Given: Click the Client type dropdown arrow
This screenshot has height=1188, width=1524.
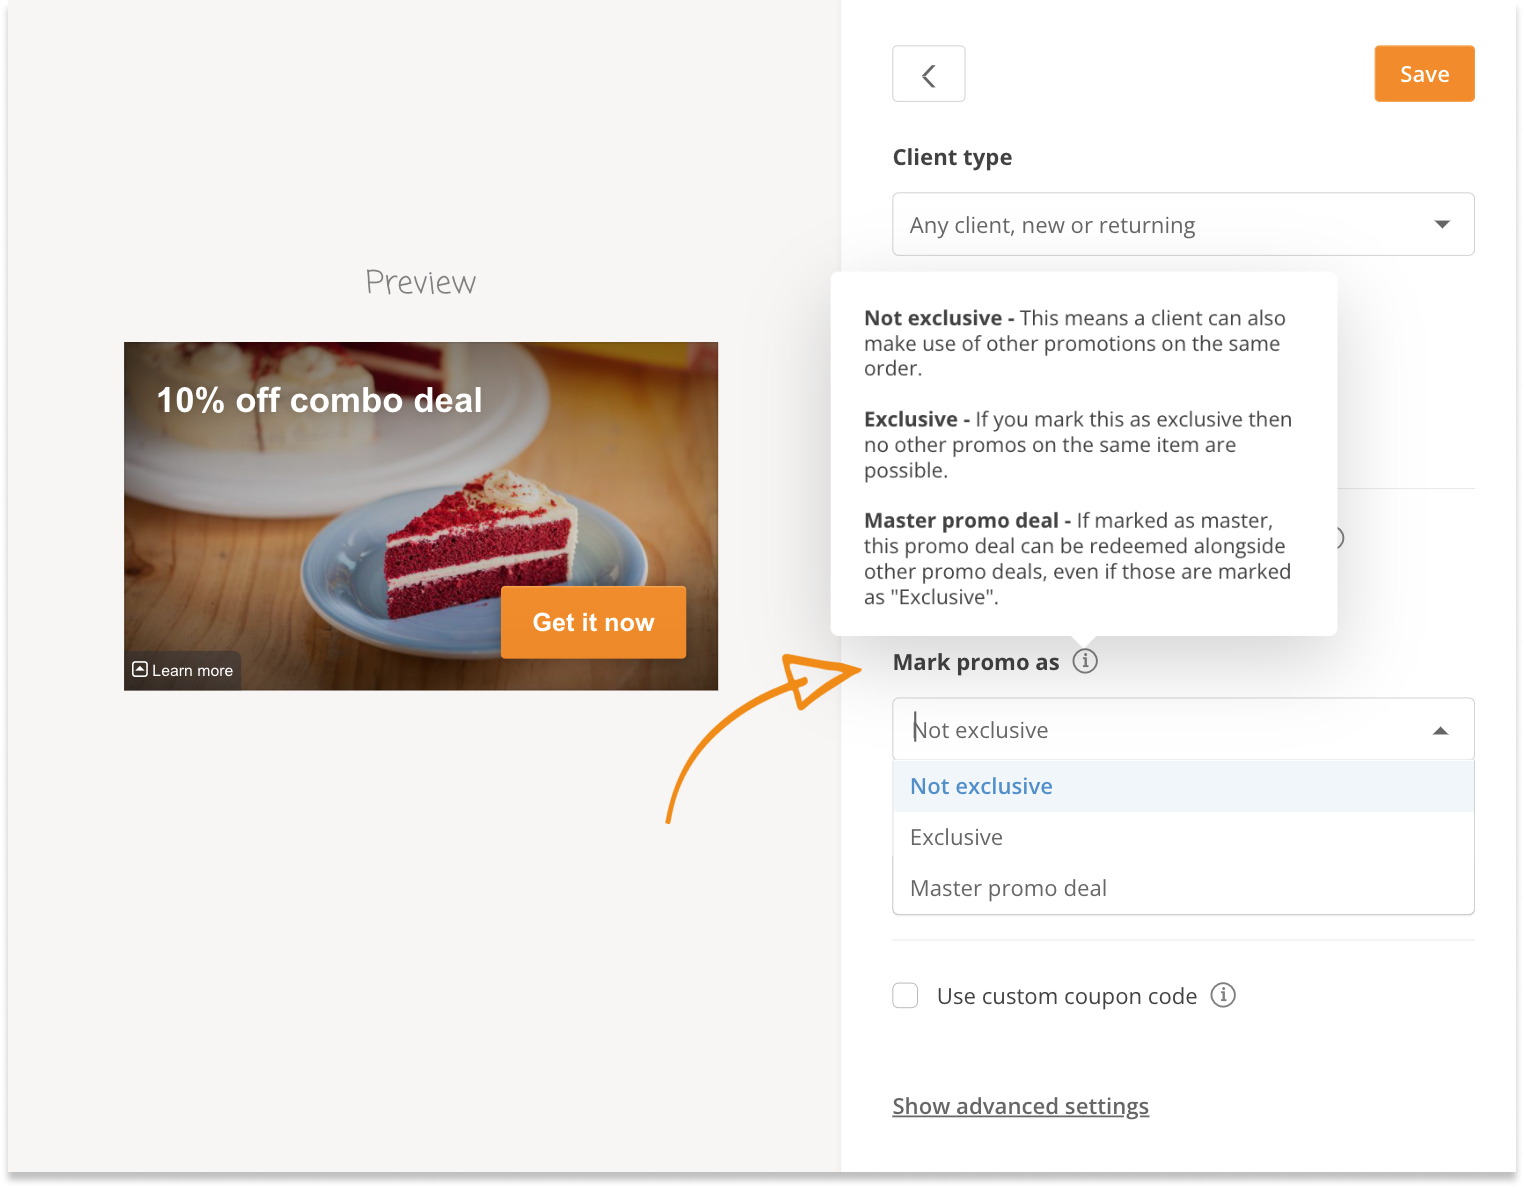Looking at the screenshot, I should [x=1441, y=224].
